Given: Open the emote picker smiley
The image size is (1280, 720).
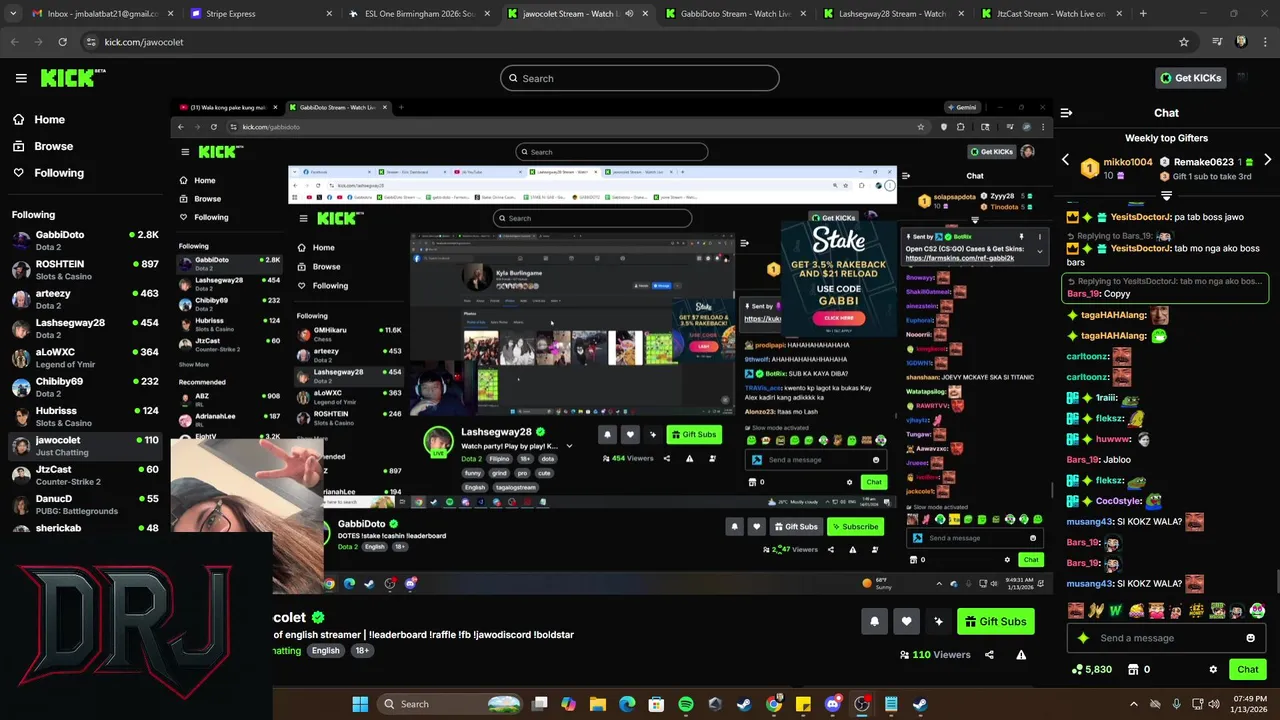Looking at the screenshot, I should tap(1250, 638).
